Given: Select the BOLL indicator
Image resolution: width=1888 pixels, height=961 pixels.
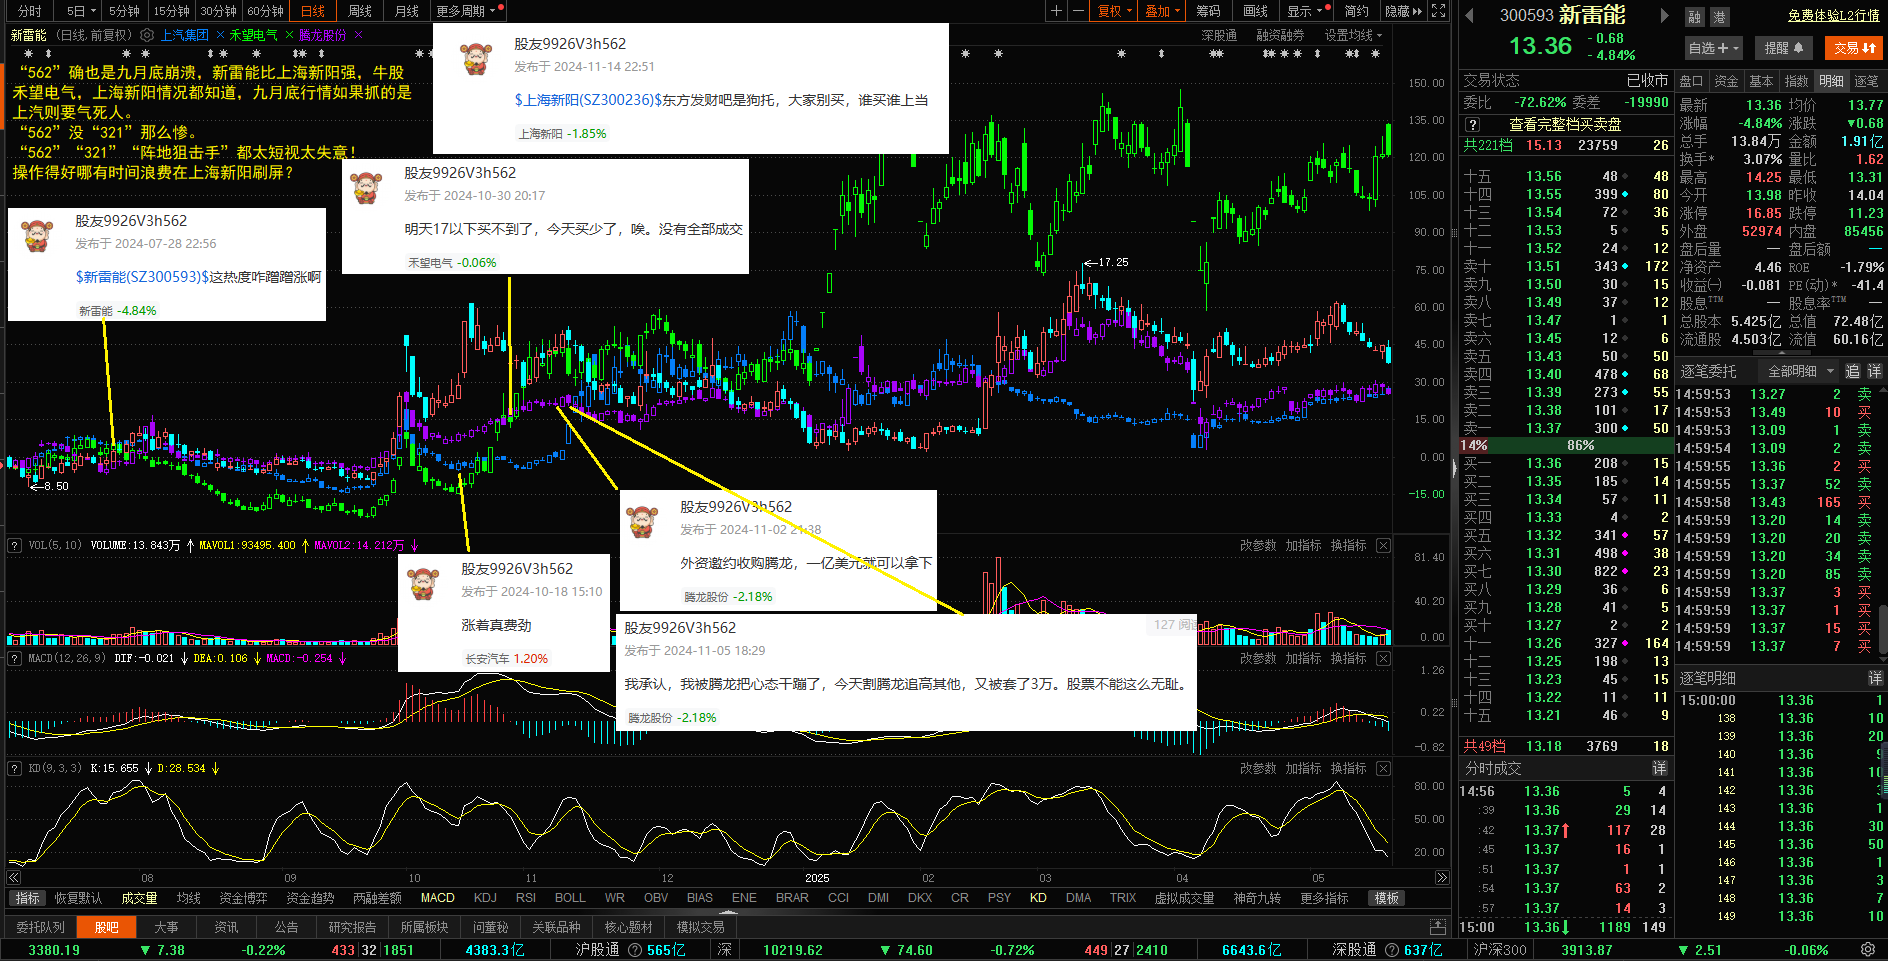Looking at the screenshot, I should point(570,898).
